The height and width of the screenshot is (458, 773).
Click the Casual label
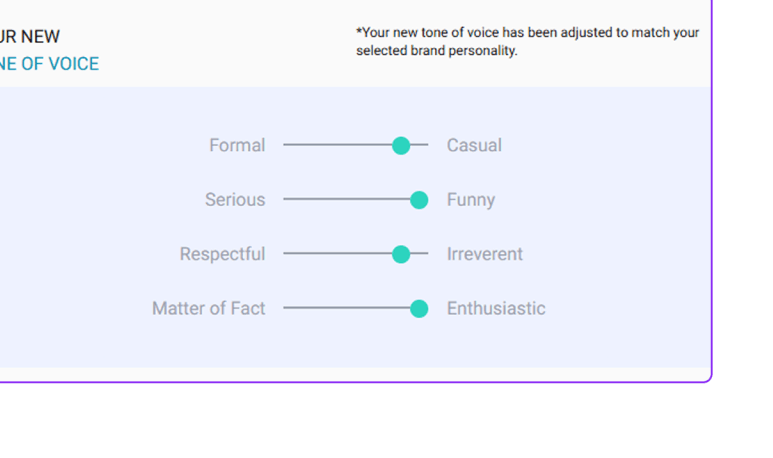tap(474, 146)
